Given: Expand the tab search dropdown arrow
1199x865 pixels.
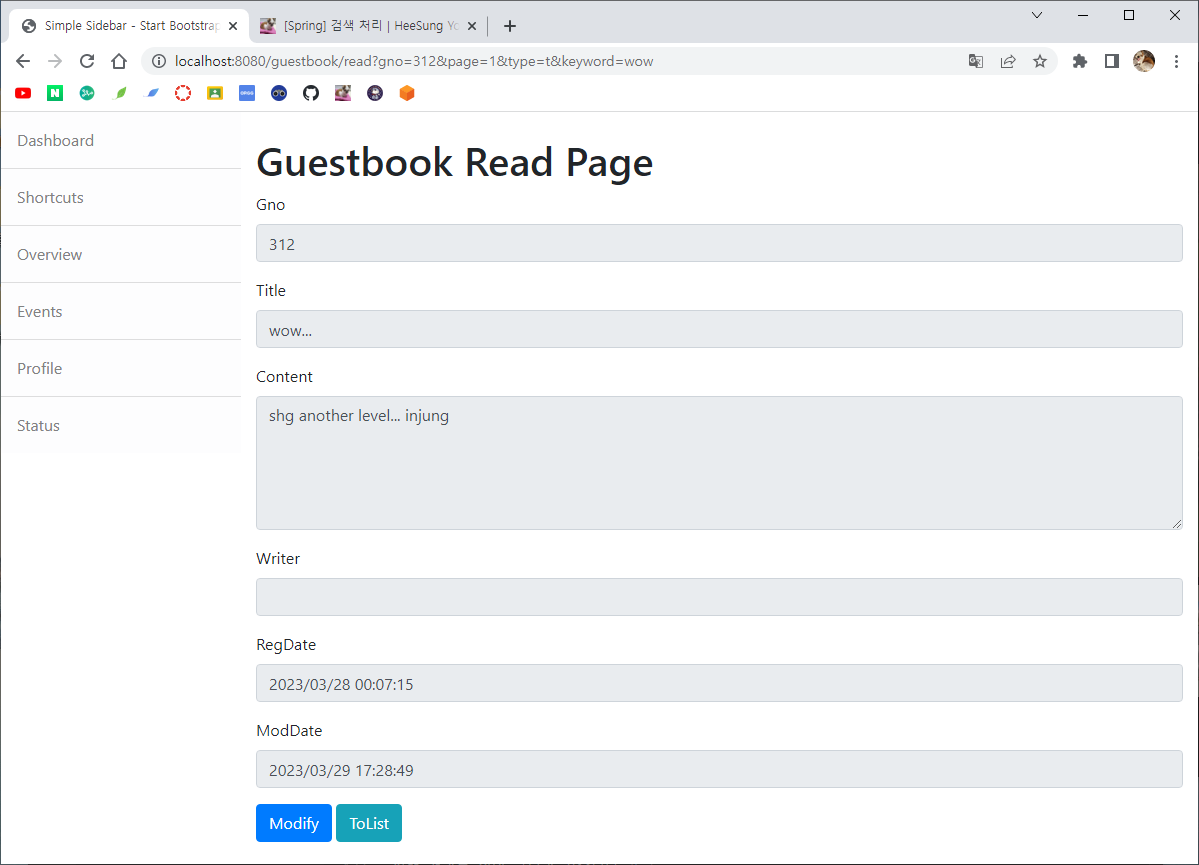Looking at the screenshot, I should pos(1037,15).
